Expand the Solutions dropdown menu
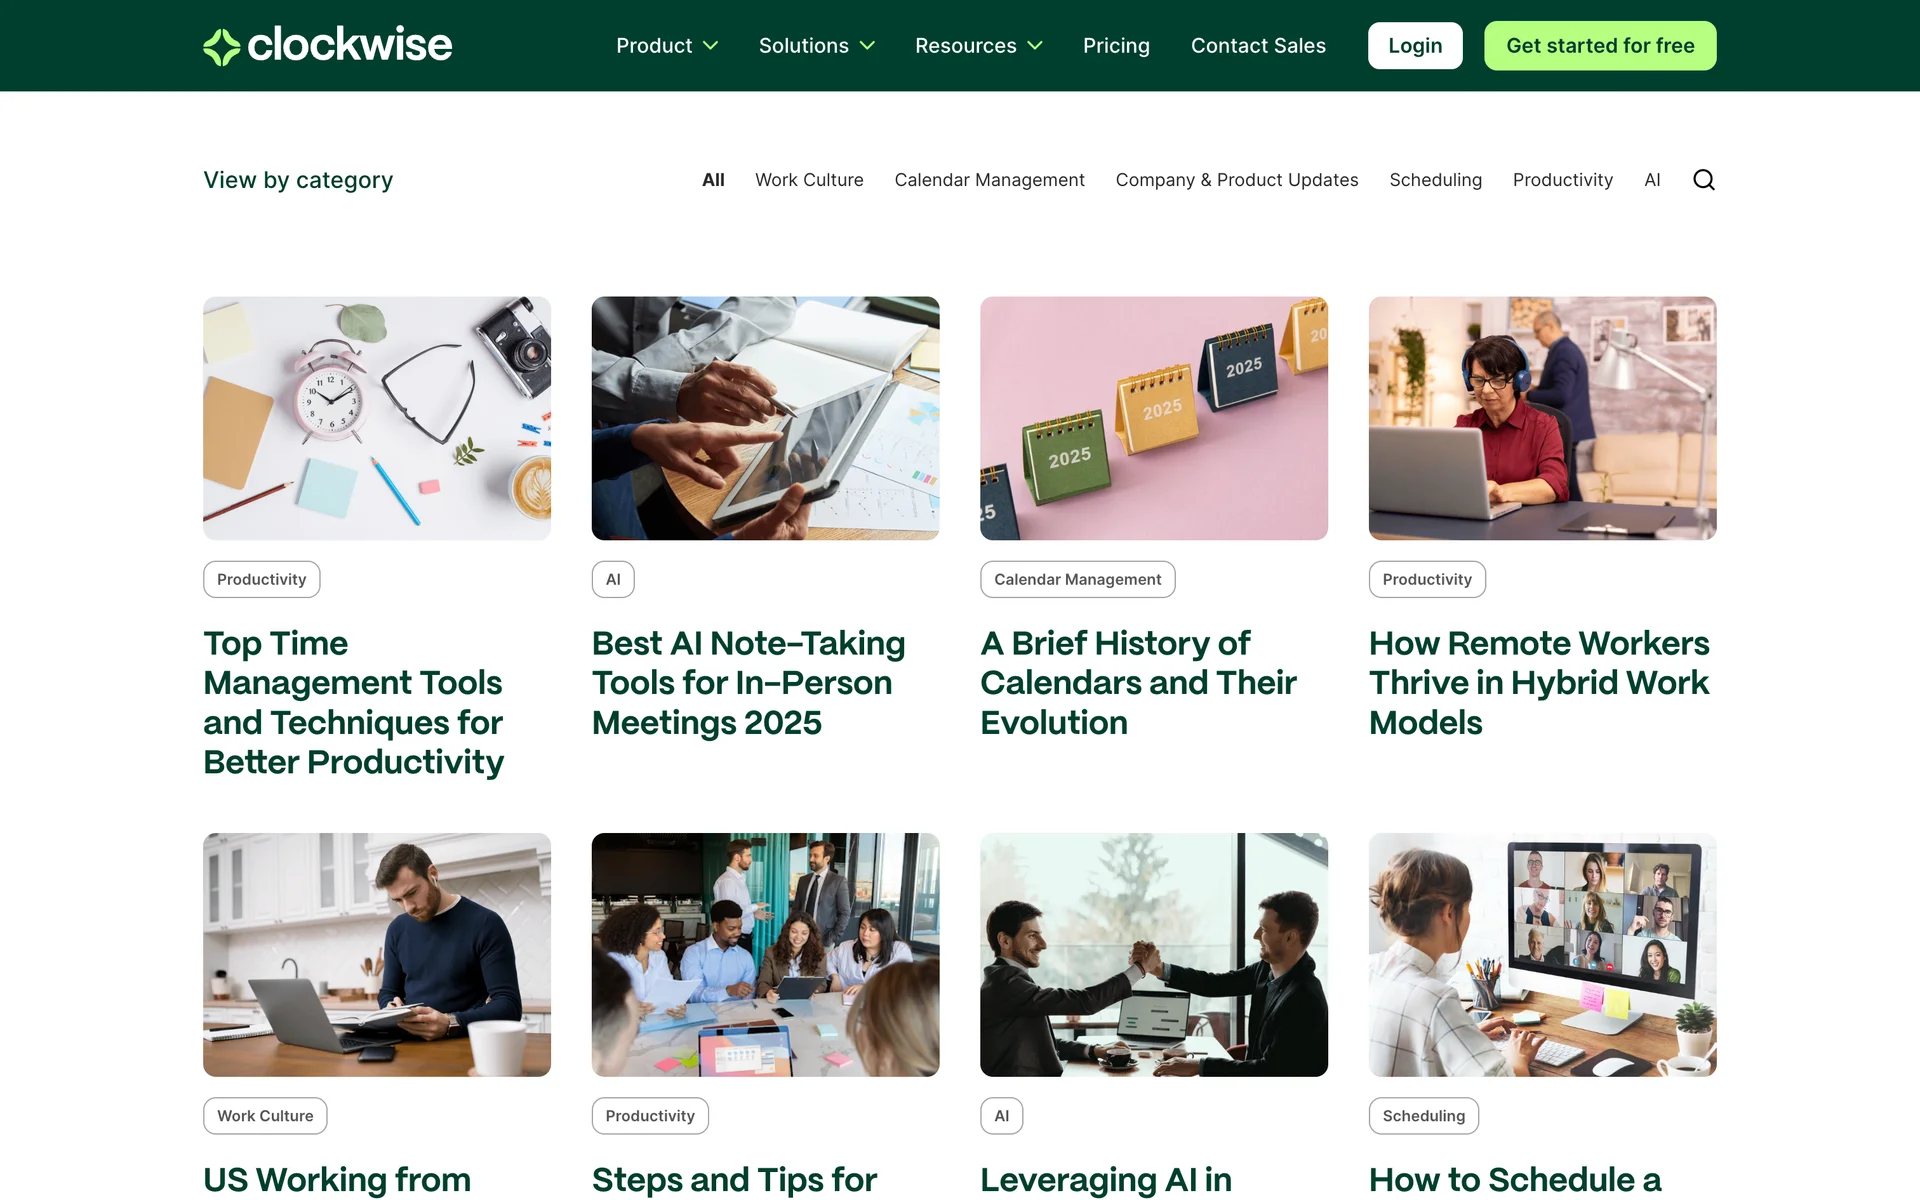This screenshot has width=1920, height=1200. (816, 46)
